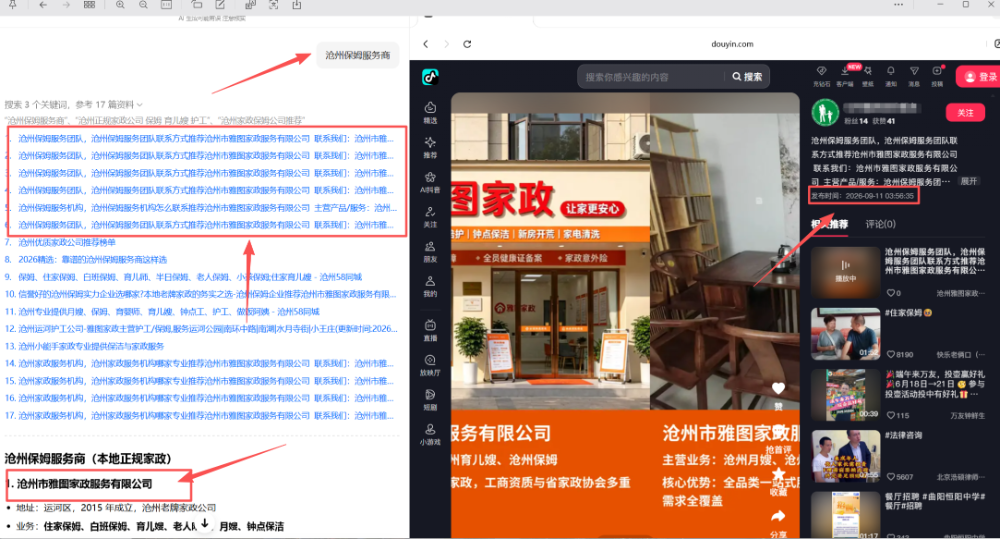Click the back arrow in top toolbar

(x=43, y=4)
